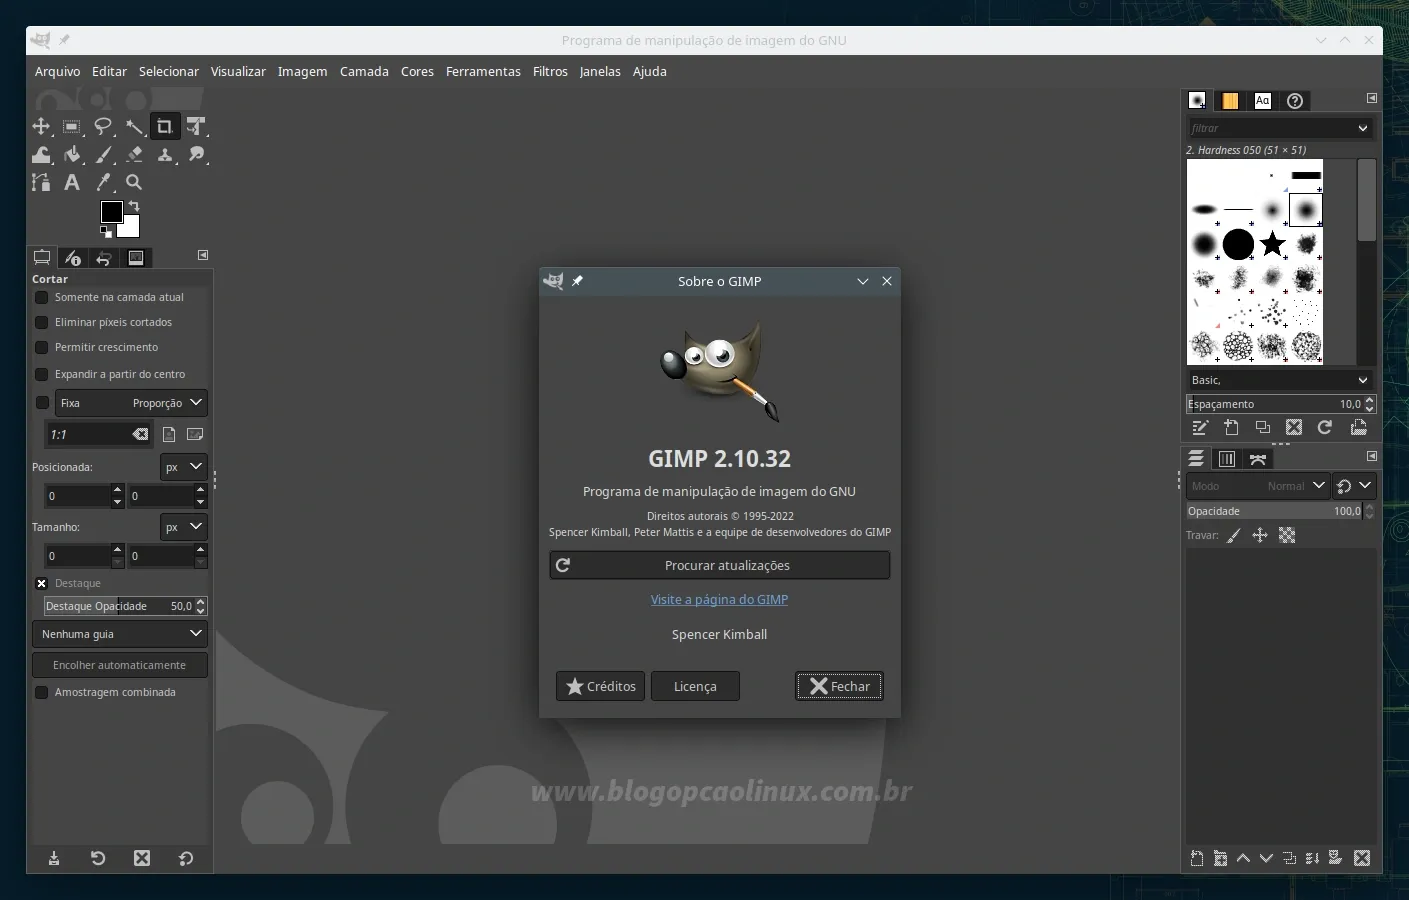Image resolution: width=1409 pixels, height=900 pixels.
Task: Click the layer mask icon at panel bottom
Action: click(x=1335, y=858)
